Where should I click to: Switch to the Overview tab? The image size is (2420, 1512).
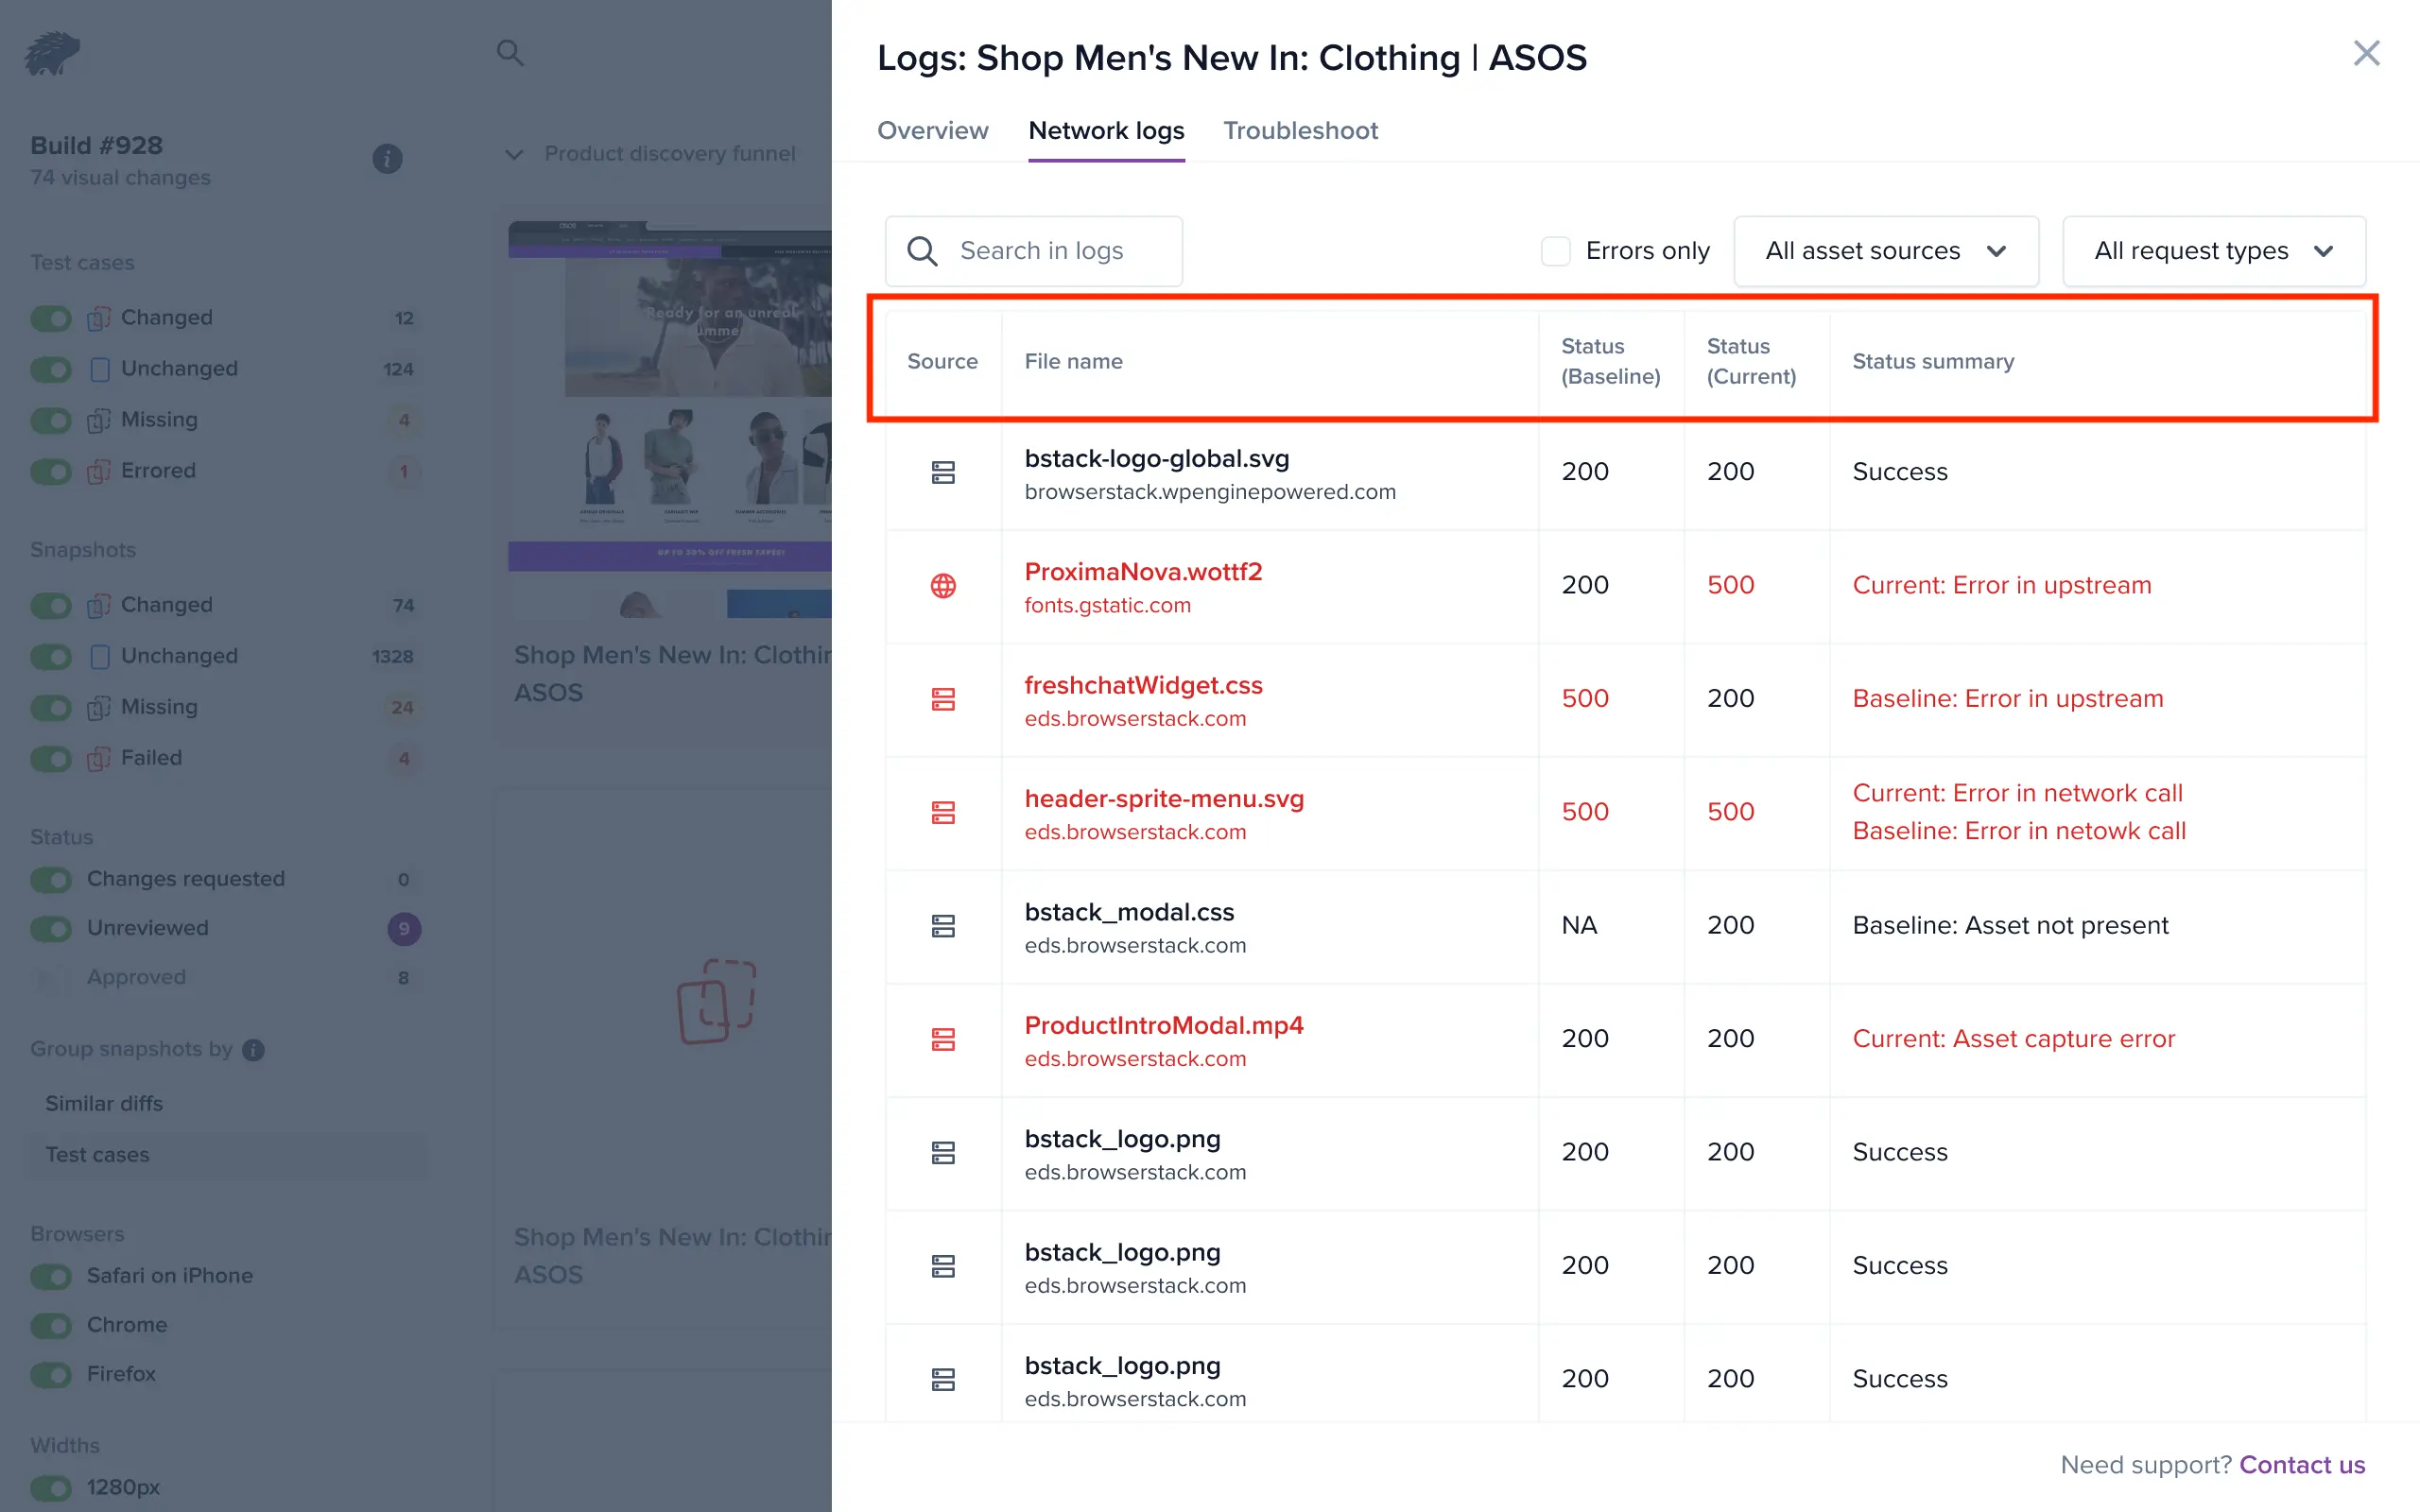[932, 131]
